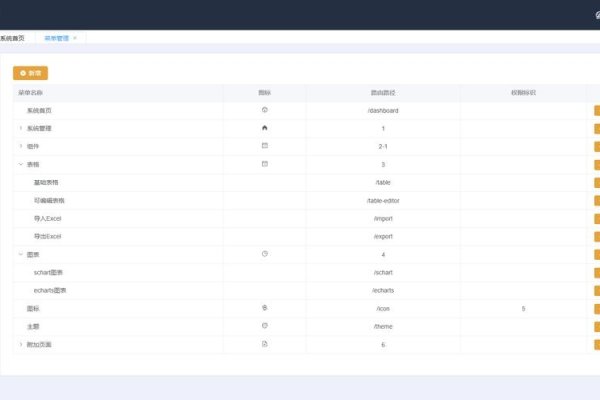This screenshot has height=400, width=600.
Task: Click the document icon in 附加页面 row
Action: tap(265, 344)
